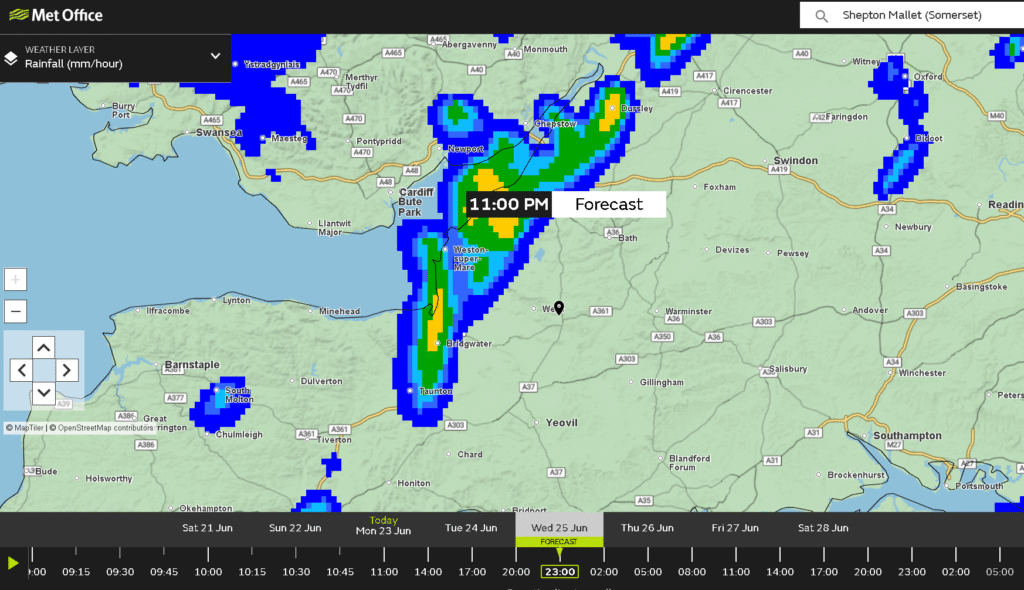Click the Met Office logo
1024x590 pixels.
[x=52, y=16]
